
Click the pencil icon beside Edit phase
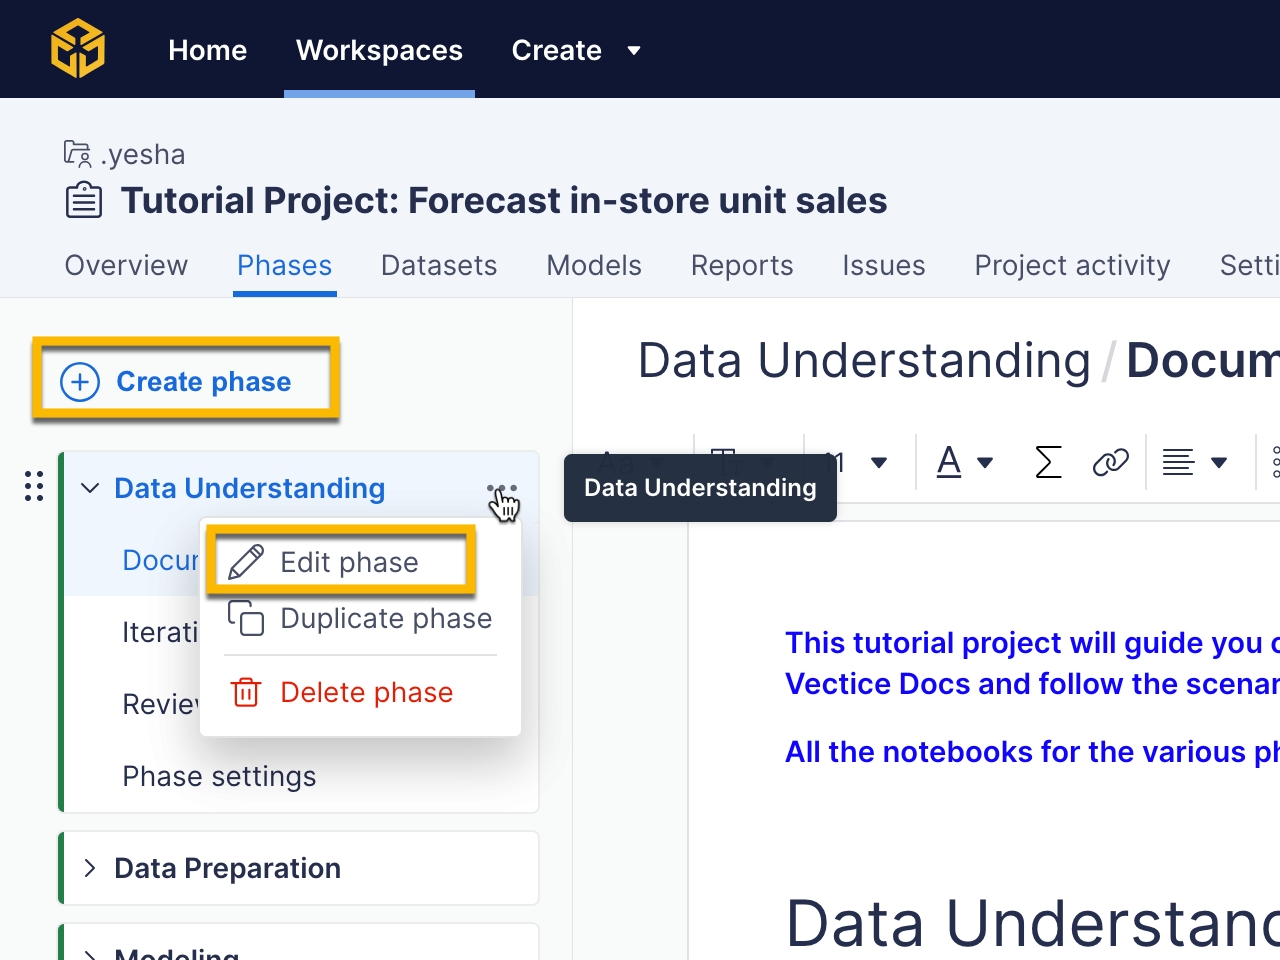pos(246,562)
